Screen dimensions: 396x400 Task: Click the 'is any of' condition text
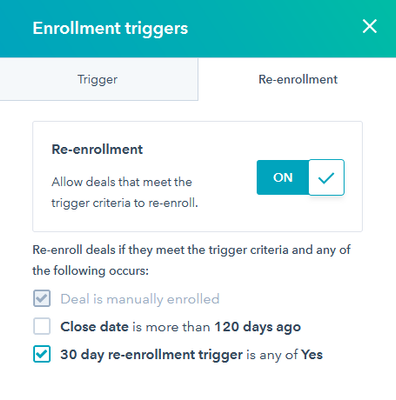pos(272,355)
